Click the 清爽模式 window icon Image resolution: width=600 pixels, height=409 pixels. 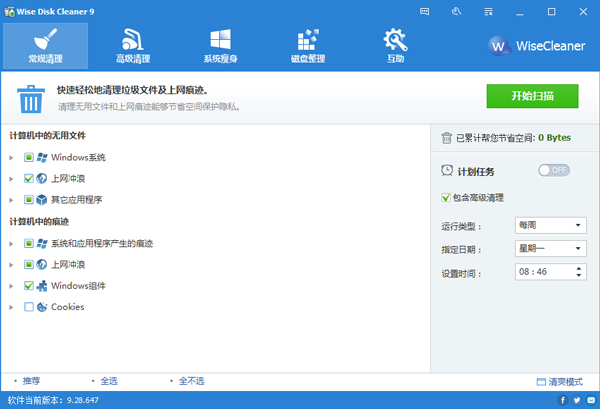pos(541,381)
